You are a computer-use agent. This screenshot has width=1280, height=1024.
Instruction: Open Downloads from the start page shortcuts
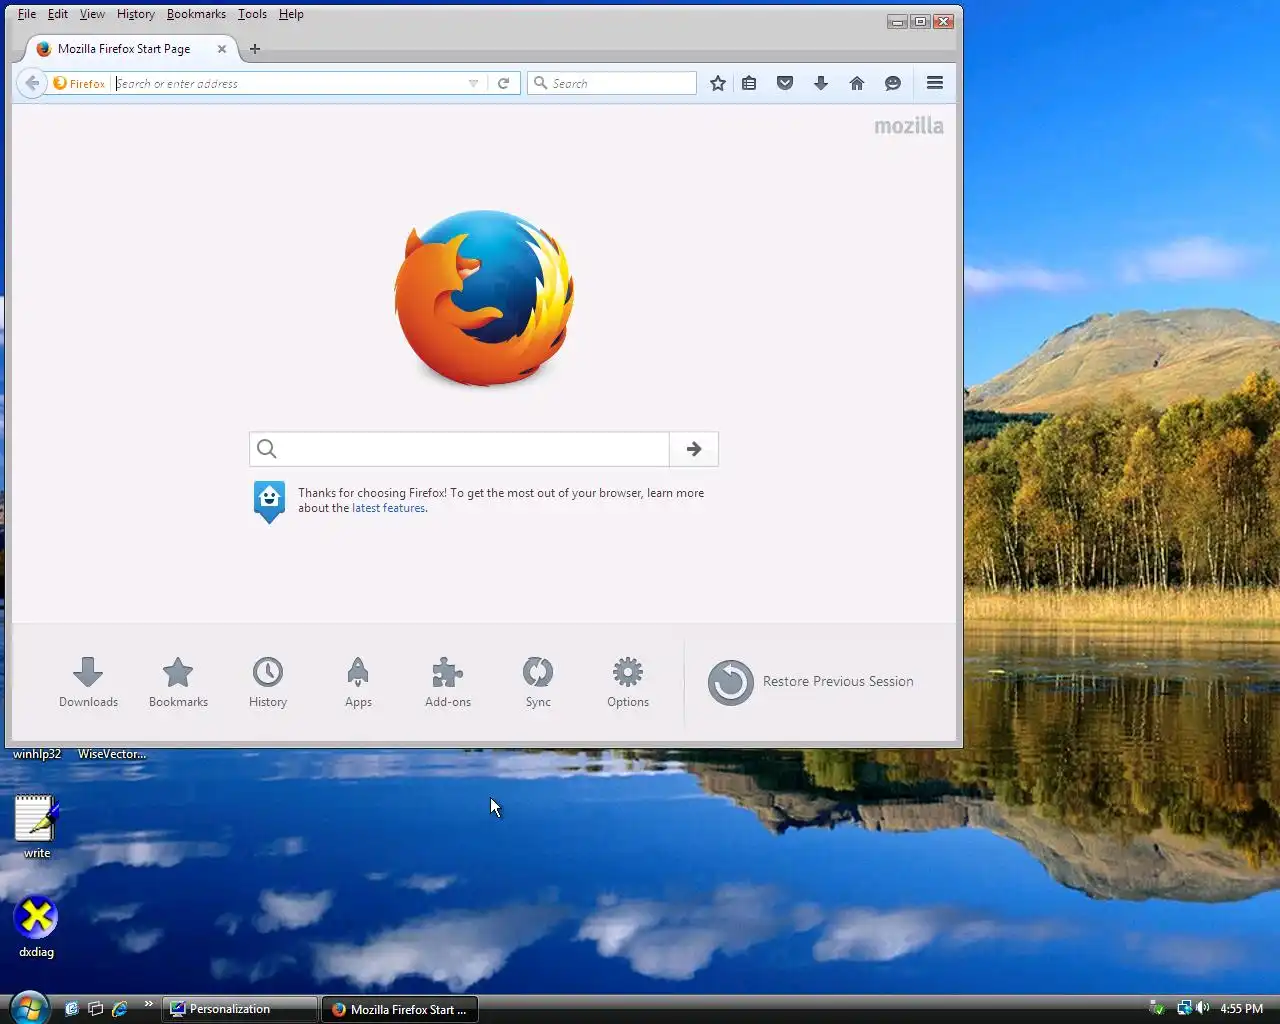(x=88, y=682)
